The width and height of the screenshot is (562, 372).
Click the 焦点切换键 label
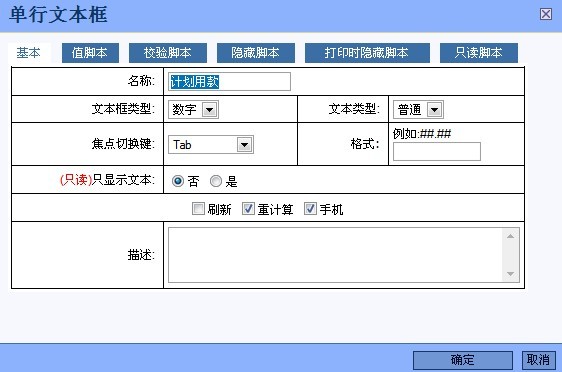click(123, 144)
